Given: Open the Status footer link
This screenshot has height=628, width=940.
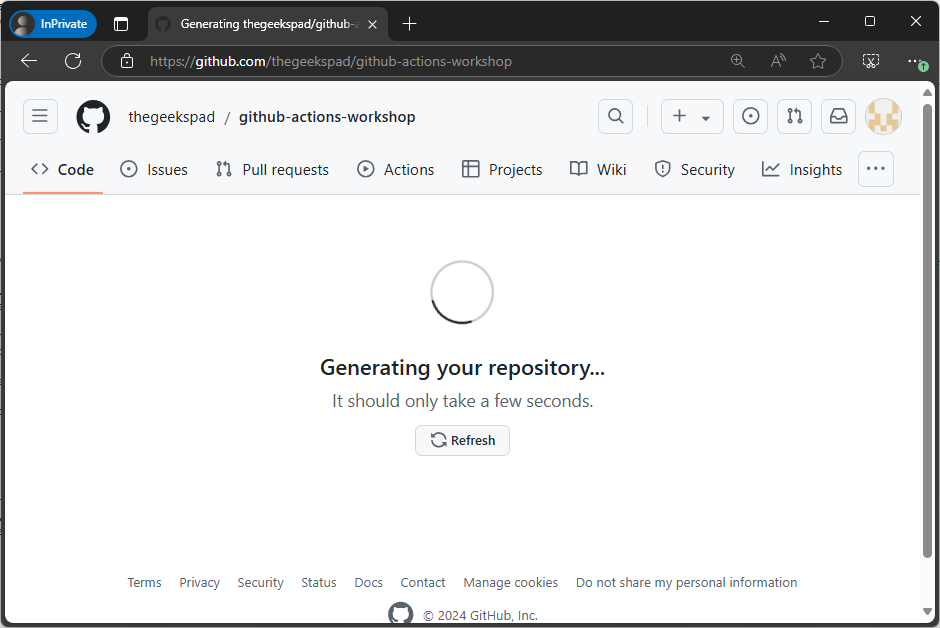Looking at the screenshot, I should tap(319, 582).
